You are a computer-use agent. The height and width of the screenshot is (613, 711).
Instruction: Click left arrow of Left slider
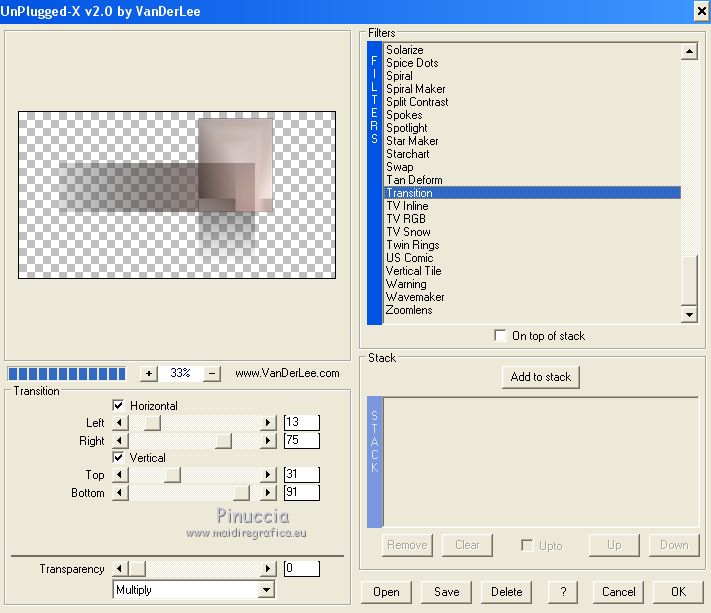click(120, 423)
